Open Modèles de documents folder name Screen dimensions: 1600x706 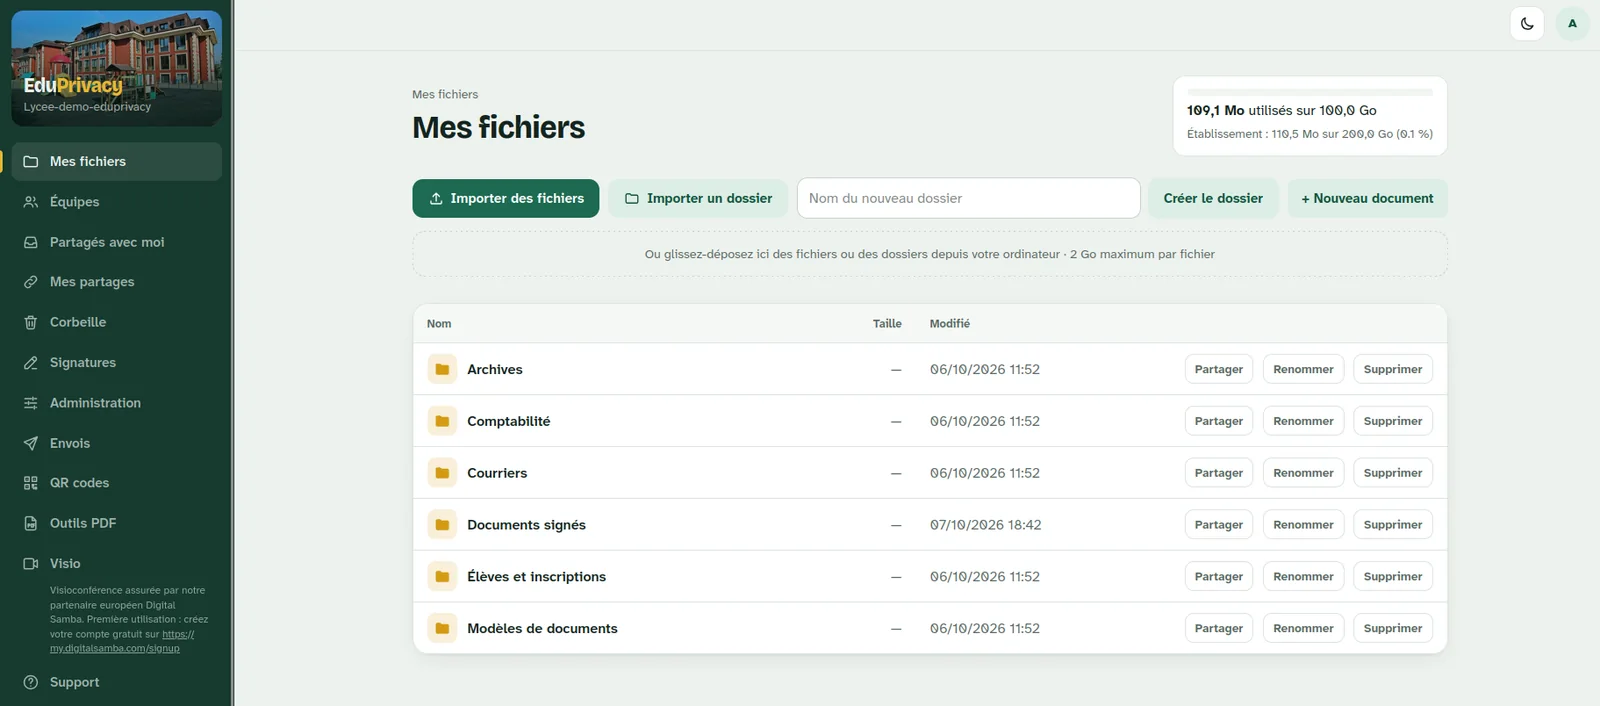pos(543,628)
